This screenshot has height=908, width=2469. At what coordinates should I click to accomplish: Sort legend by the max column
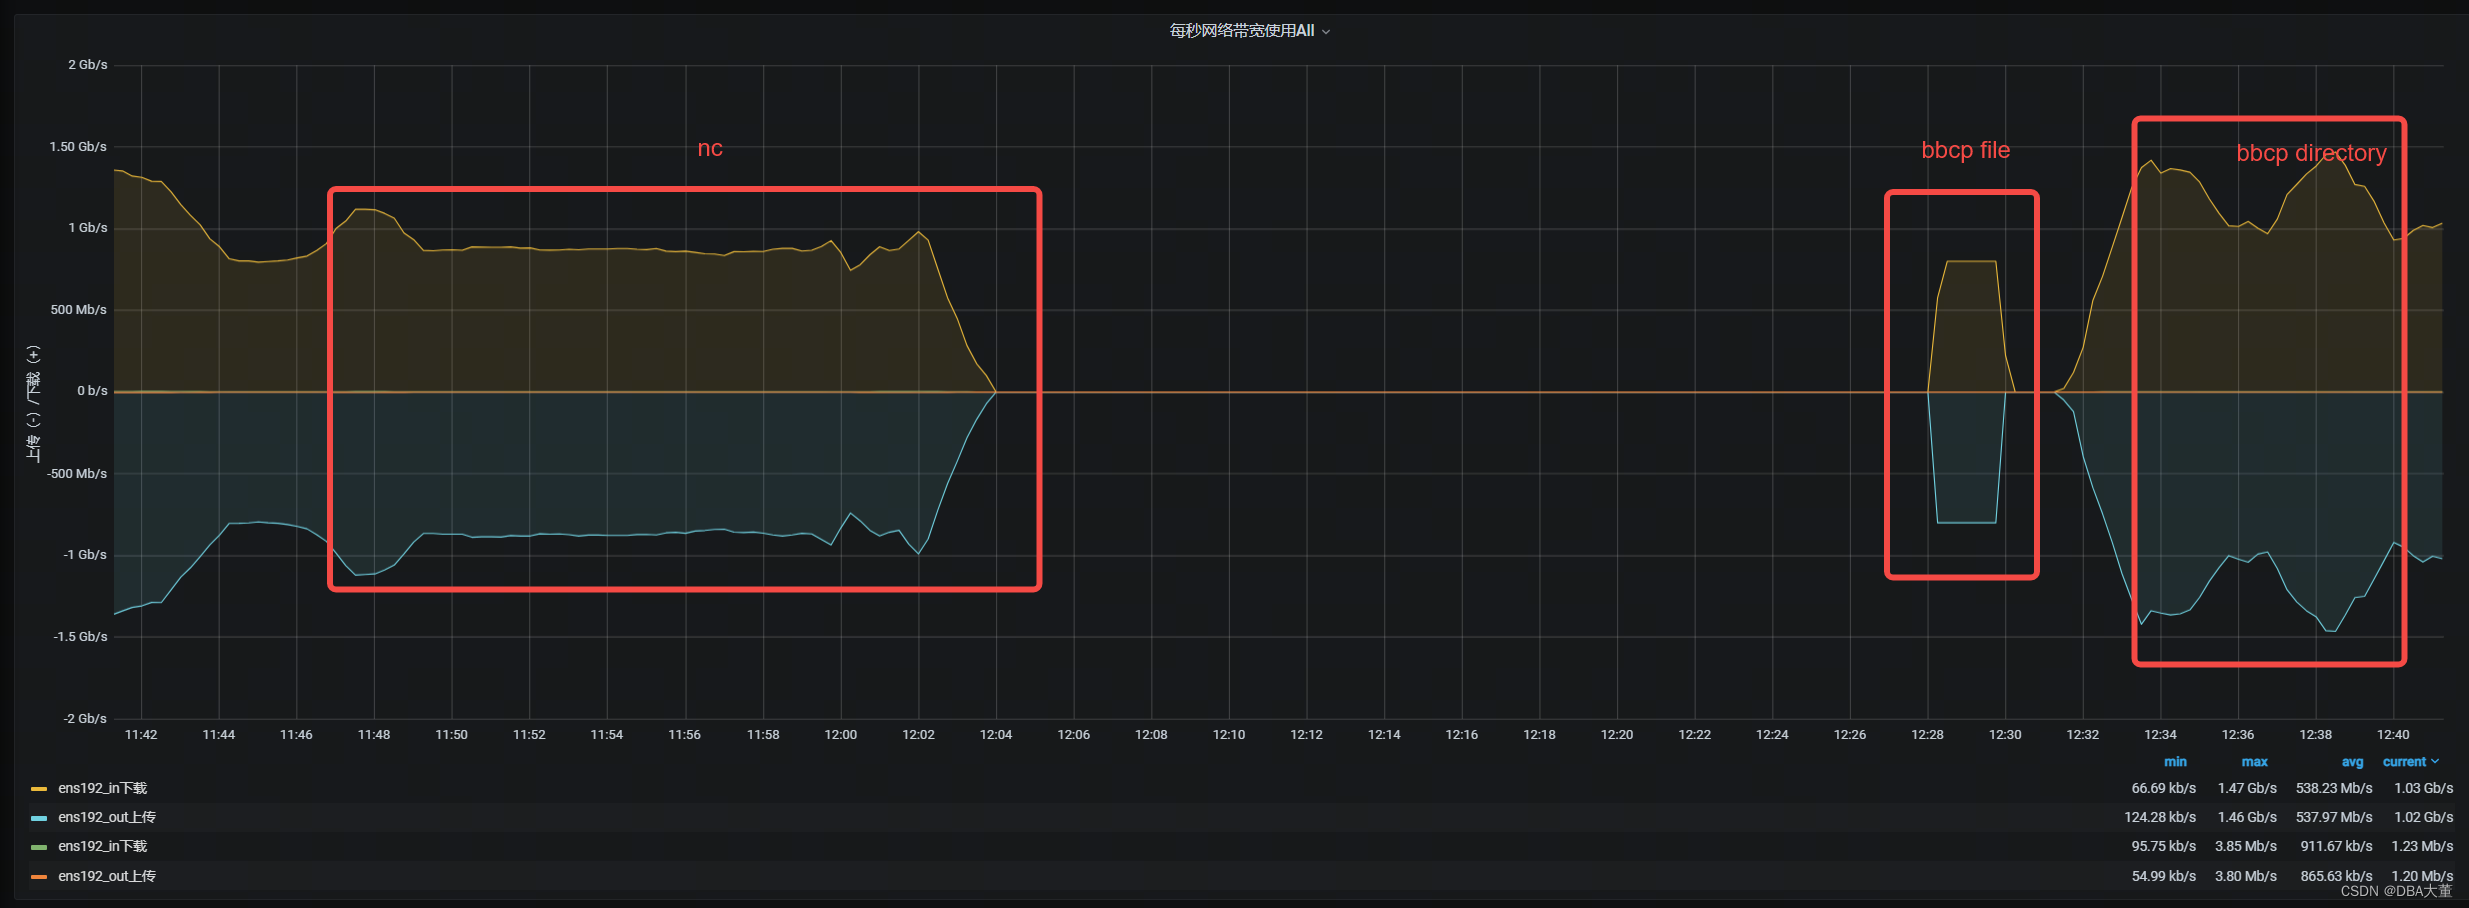[x=2254, y=762]
